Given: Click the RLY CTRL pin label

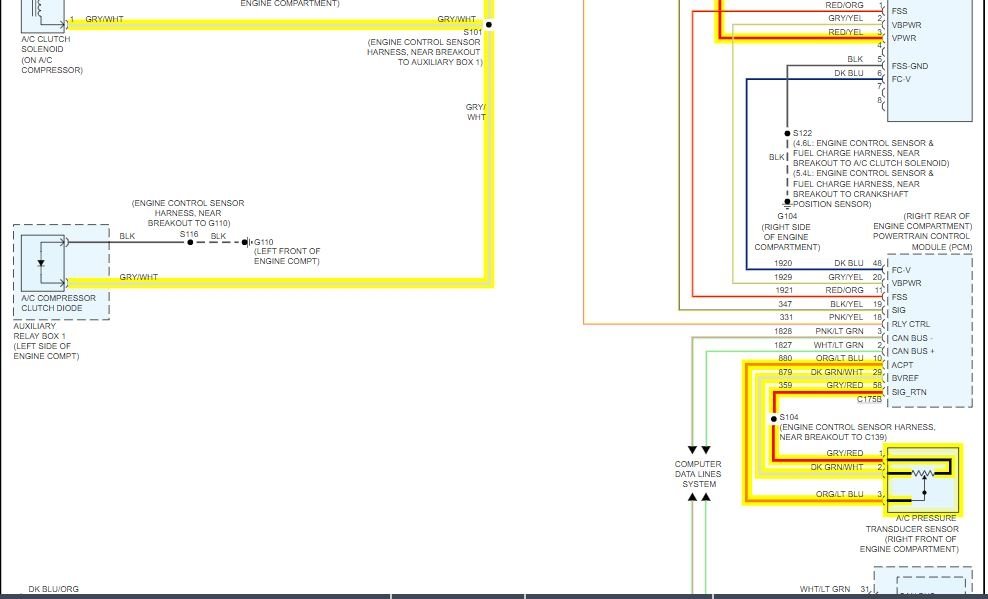Looking at the screenshot, I should [910, 324].
